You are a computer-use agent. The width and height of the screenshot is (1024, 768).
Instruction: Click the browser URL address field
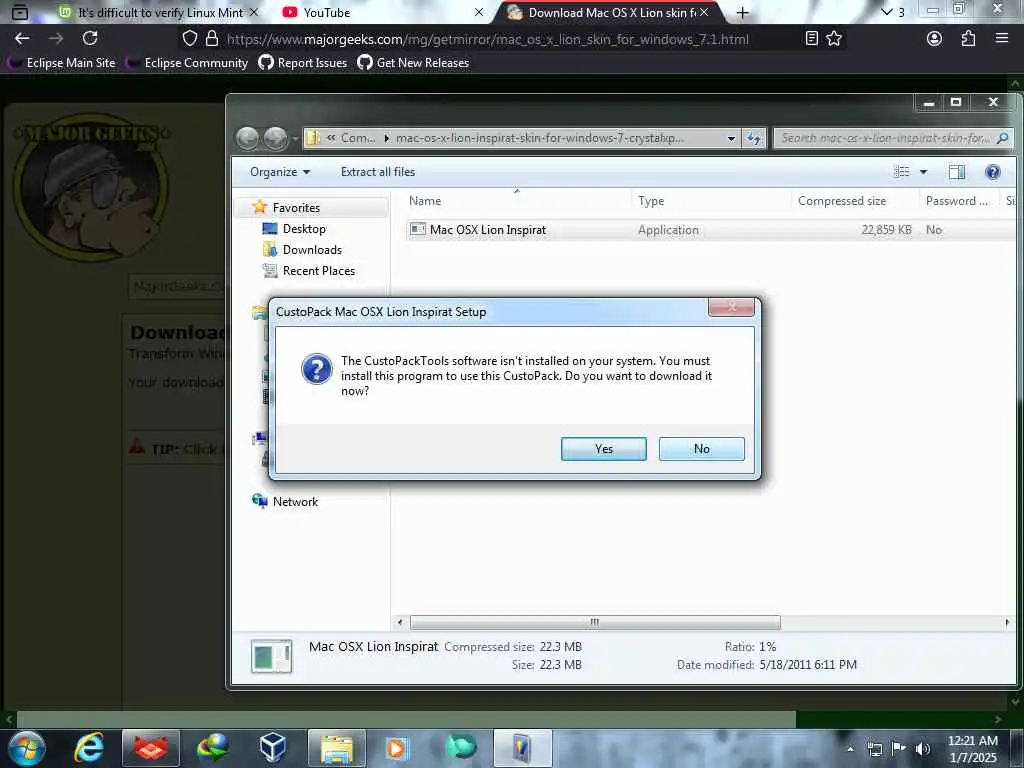tap(487, 39)
